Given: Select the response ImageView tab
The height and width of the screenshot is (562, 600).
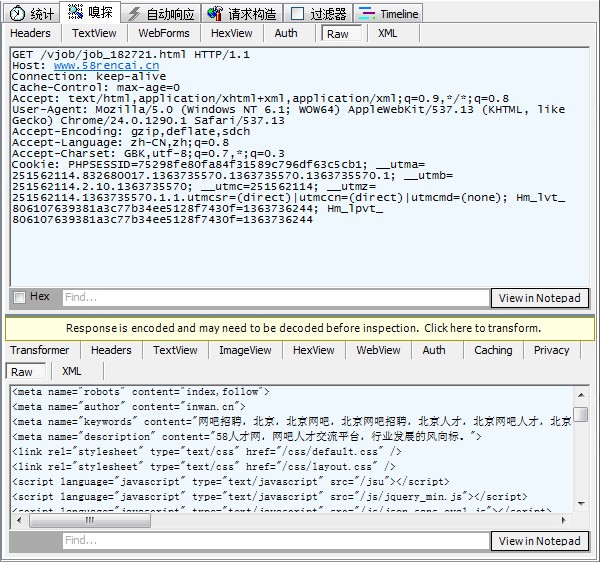Looking at the screenshot, I should pos(245,350).
